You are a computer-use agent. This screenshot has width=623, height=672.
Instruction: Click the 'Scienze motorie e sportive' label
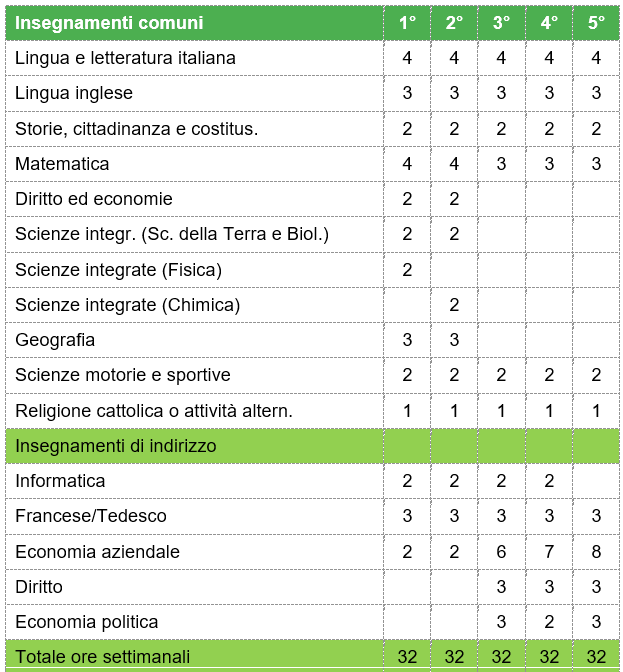[x=123, y=375]
